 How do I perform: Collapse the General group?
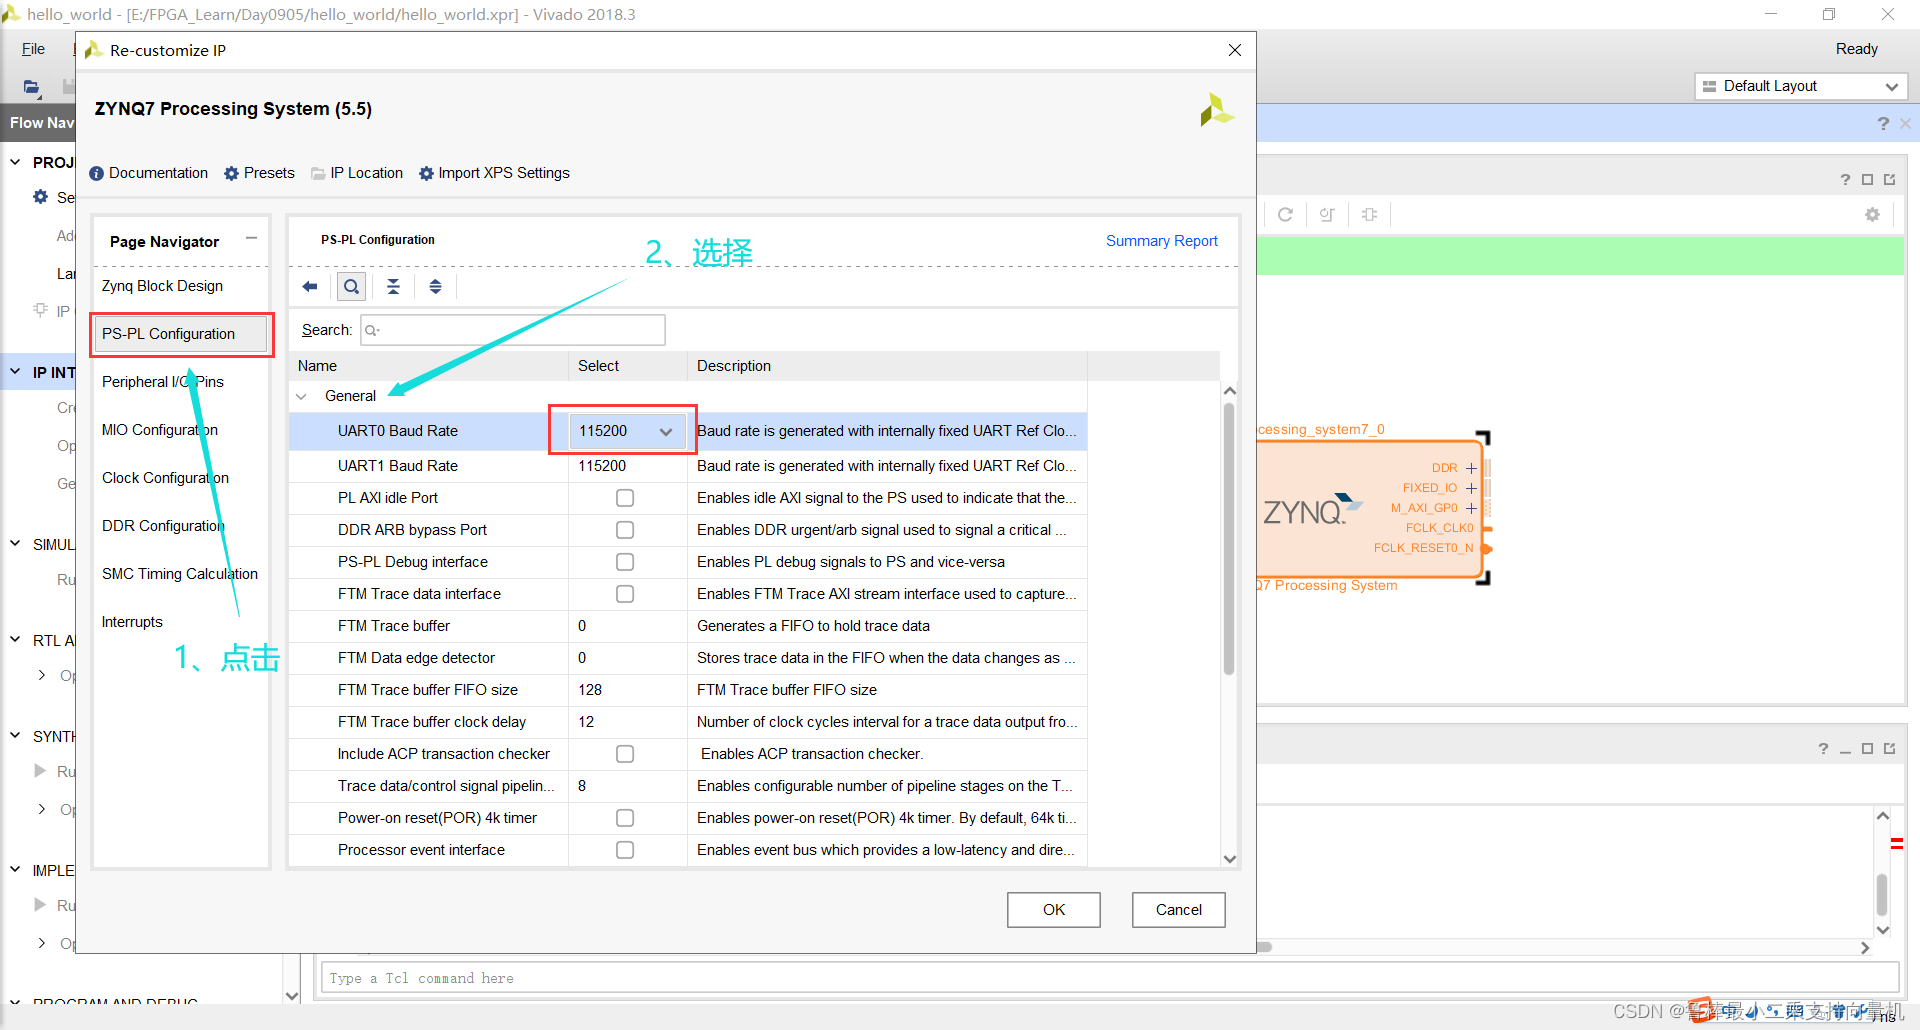301,396
